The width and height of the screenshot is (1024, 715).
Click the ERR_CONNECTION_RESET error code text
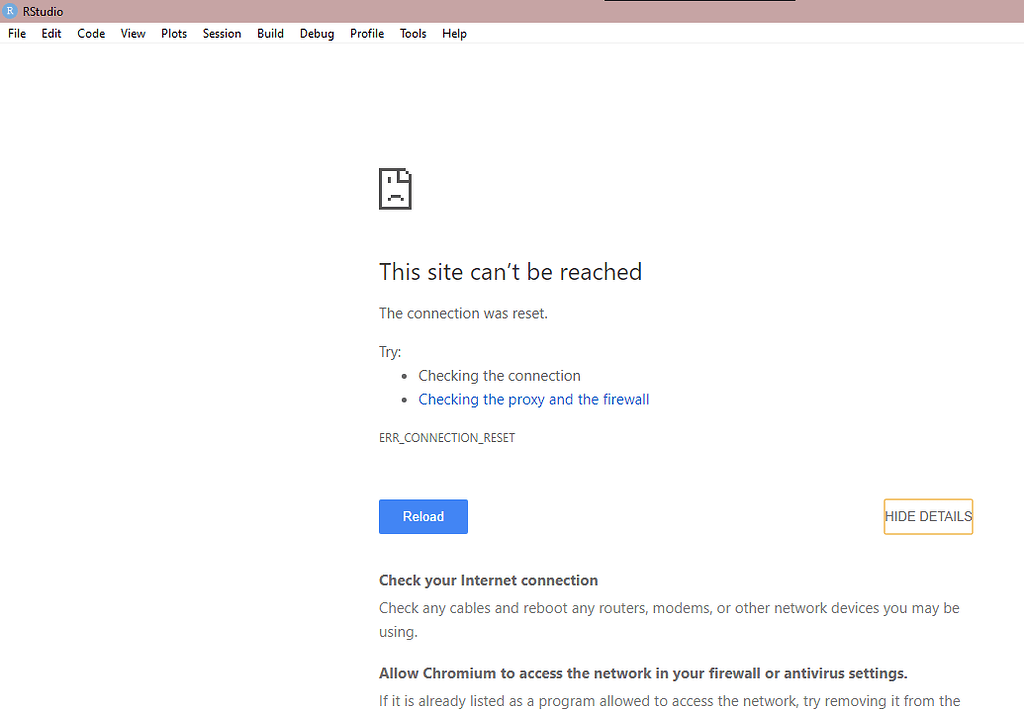pos(447,438)
